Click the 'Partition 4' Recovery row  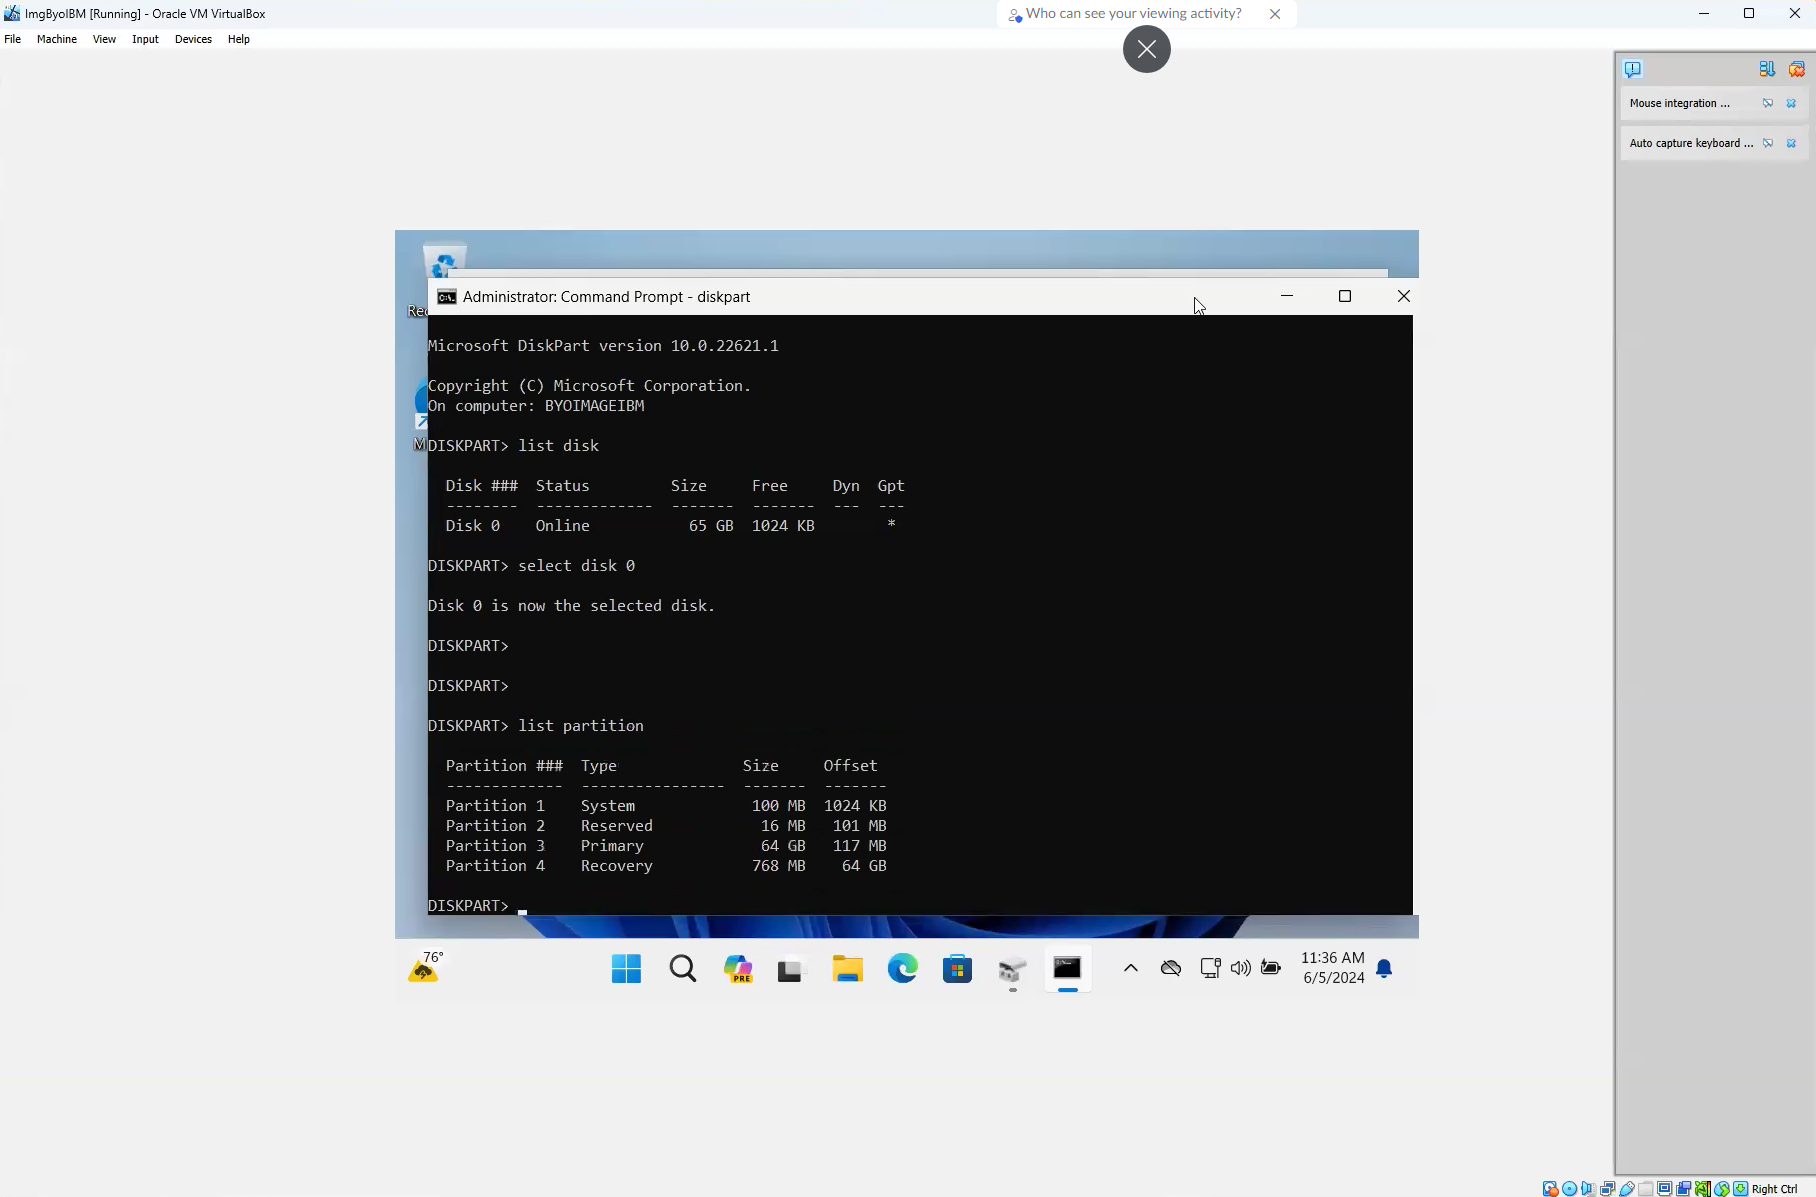pos(666,866)
